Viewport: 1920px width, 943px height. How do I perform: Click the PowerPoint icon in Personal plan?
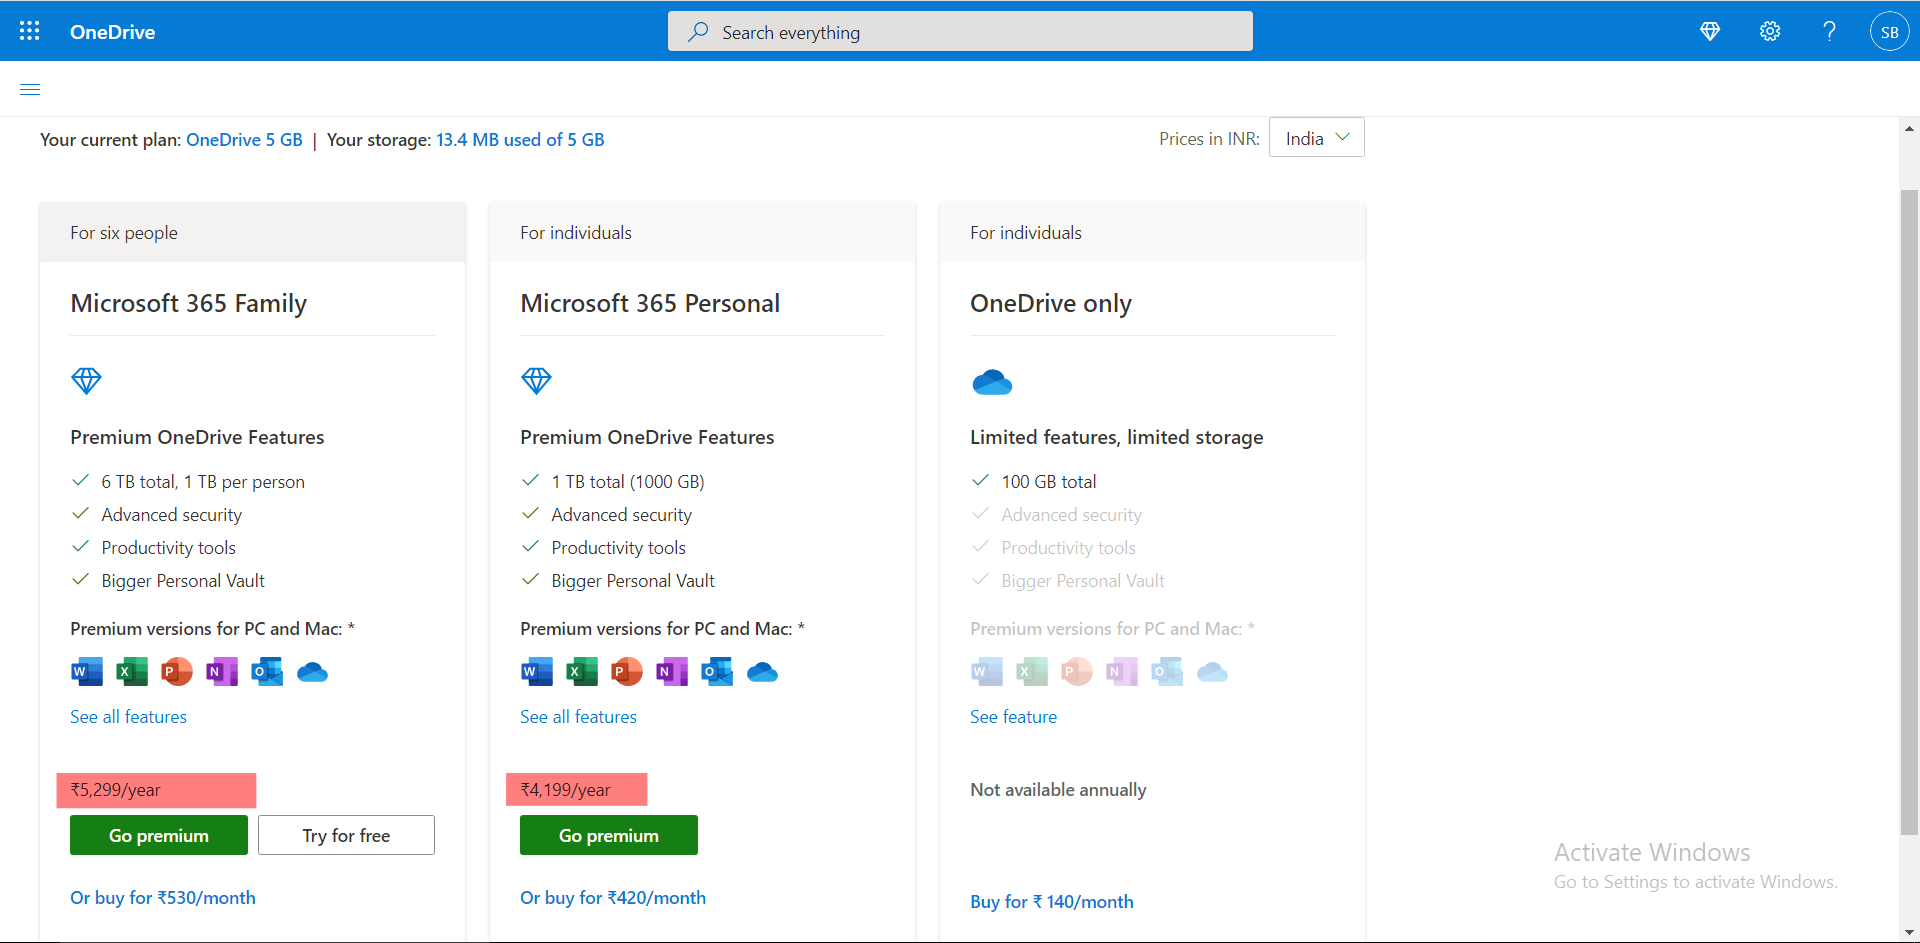click(627, 672)
